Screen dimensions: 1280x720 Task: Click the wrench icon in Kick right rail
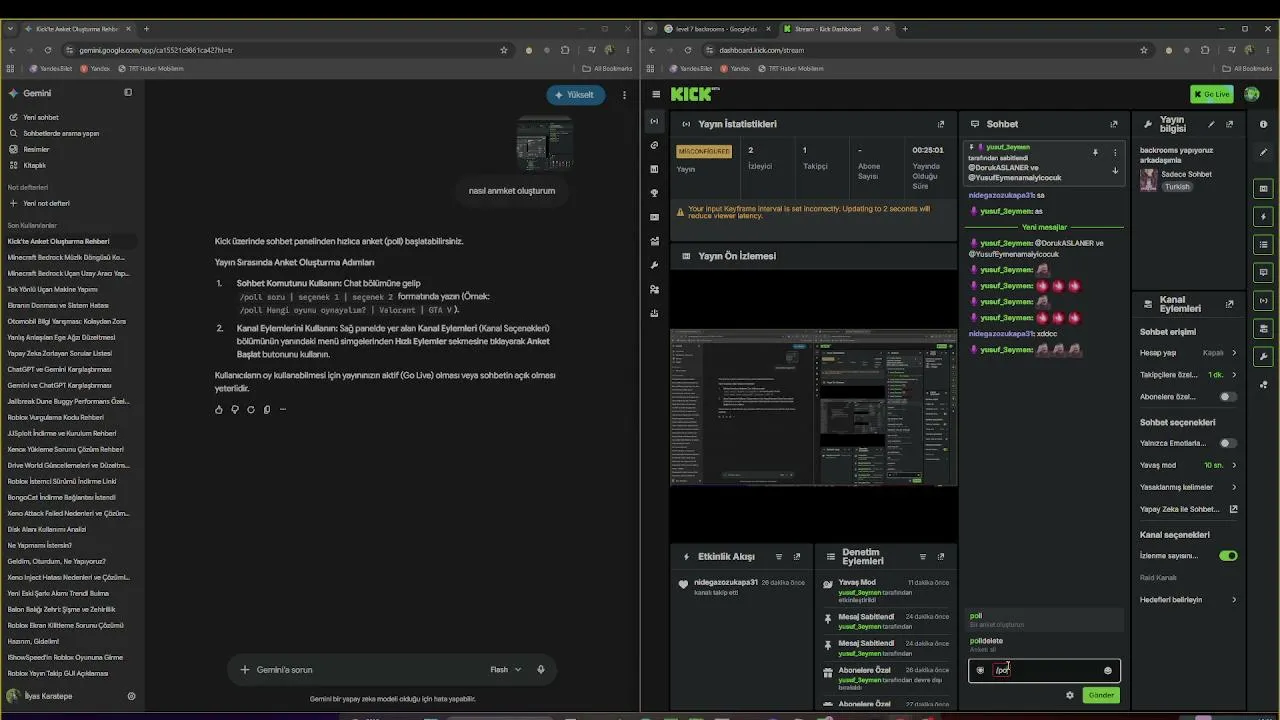pyautogui.click(x=1264, y=356)
